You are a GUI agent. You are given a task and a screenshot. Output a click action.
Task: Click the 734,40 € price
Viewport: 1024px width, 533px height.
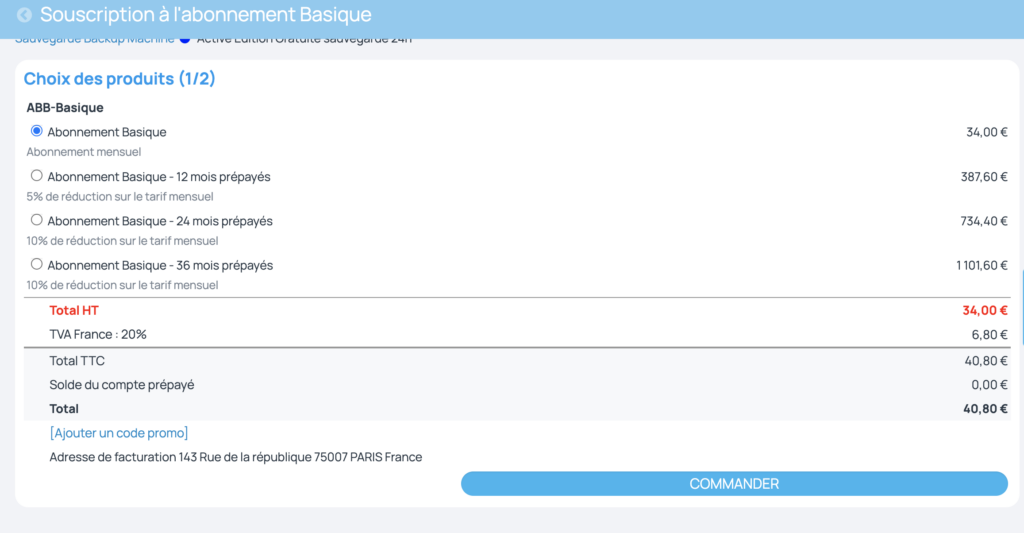point(984,221)
